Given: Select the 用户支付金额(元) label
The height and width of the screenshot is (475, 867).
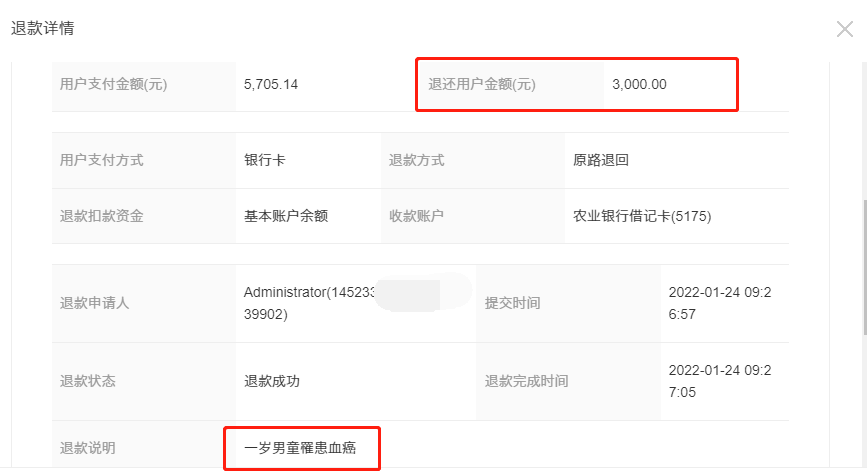Looking at the screenshot, I should 113,85.
